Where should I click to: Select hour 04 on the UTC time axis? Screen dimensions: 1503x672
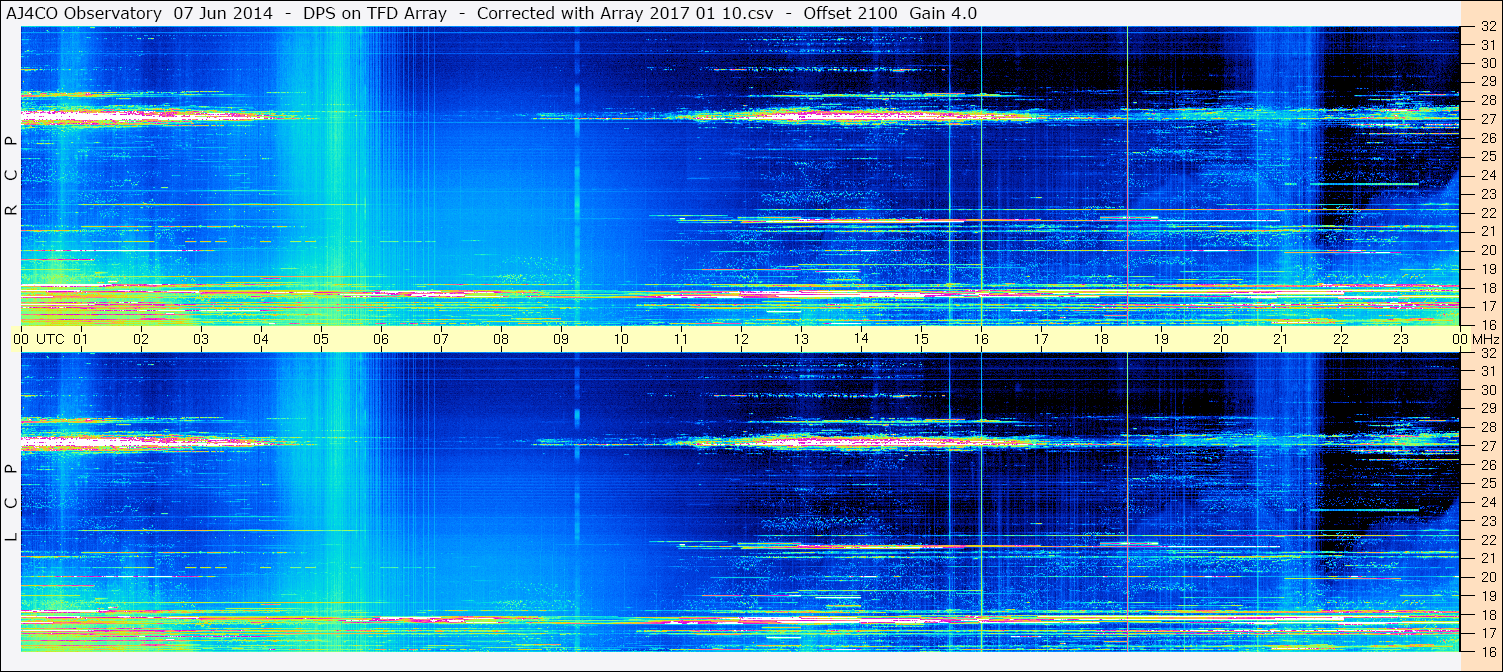[x=261, y=339]
